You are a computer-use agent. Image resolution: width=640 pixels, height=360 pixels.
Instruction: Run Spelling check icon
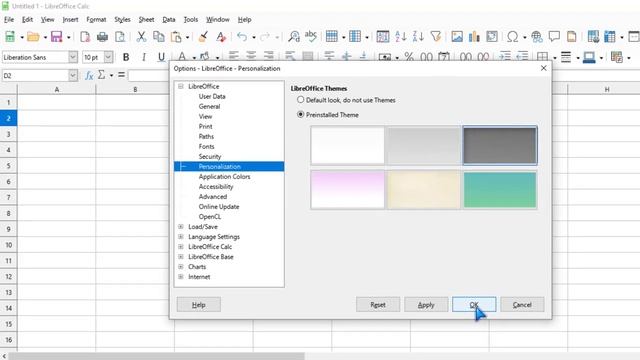click(311, 36)
